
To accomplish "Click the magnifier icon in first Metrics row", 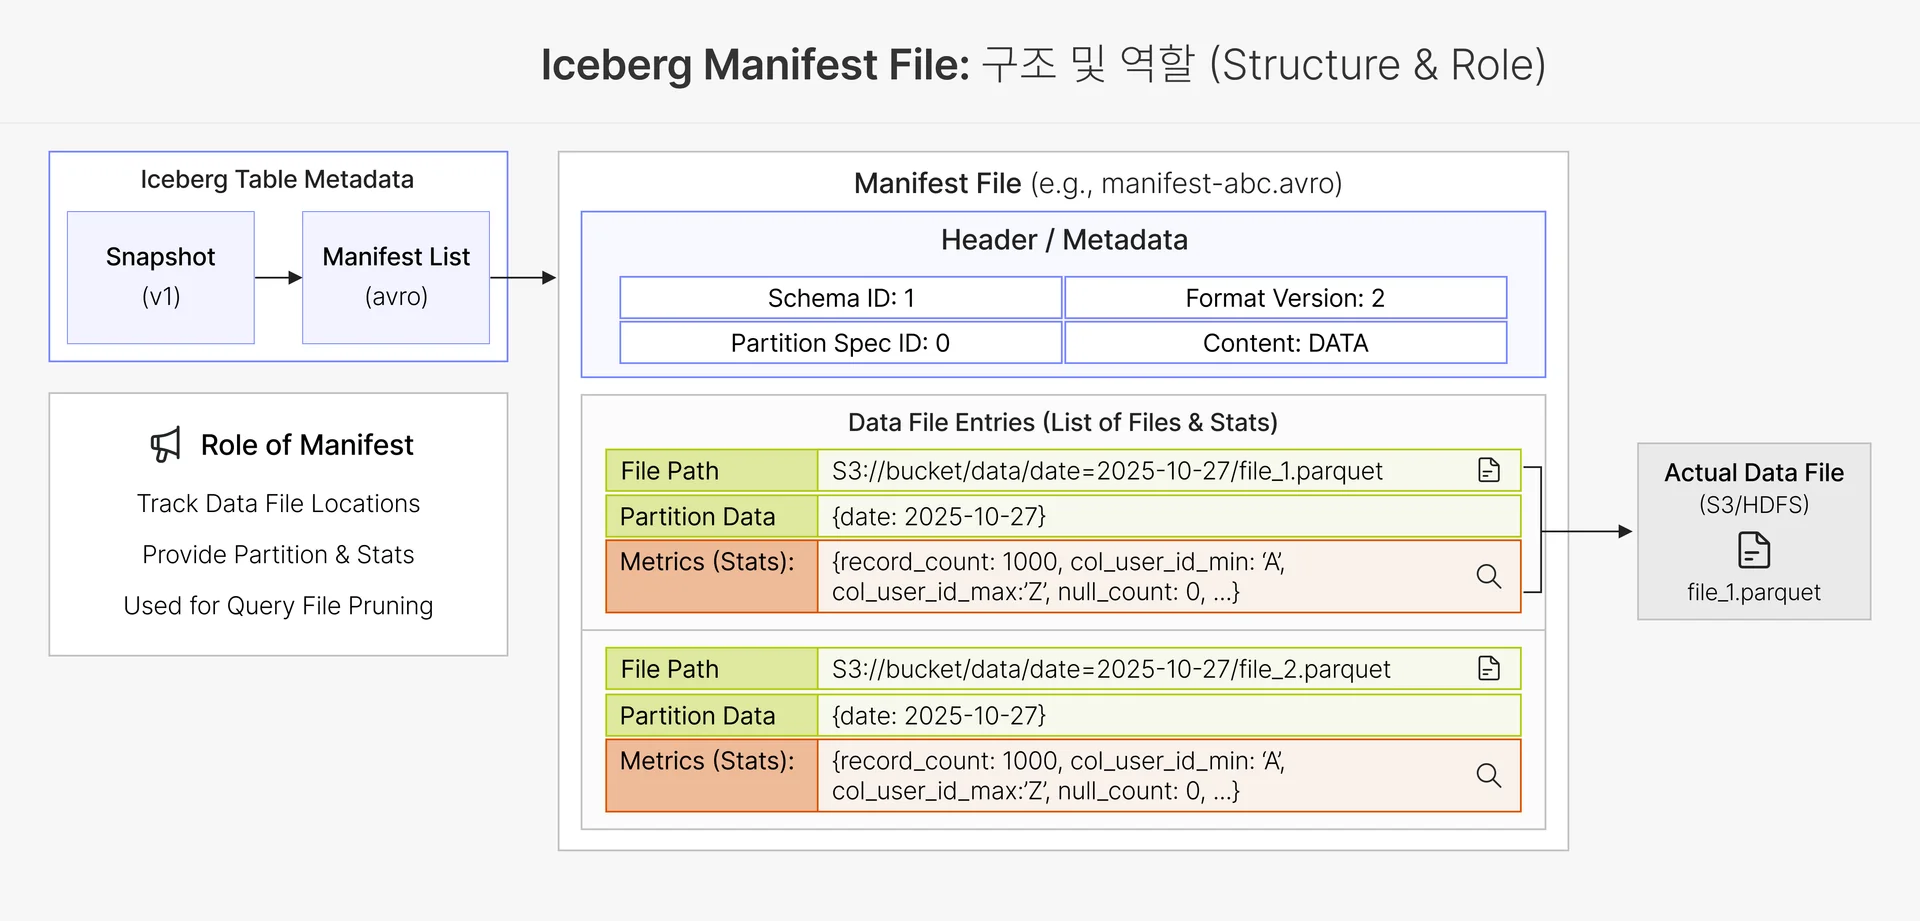I will coord(1488,576).
